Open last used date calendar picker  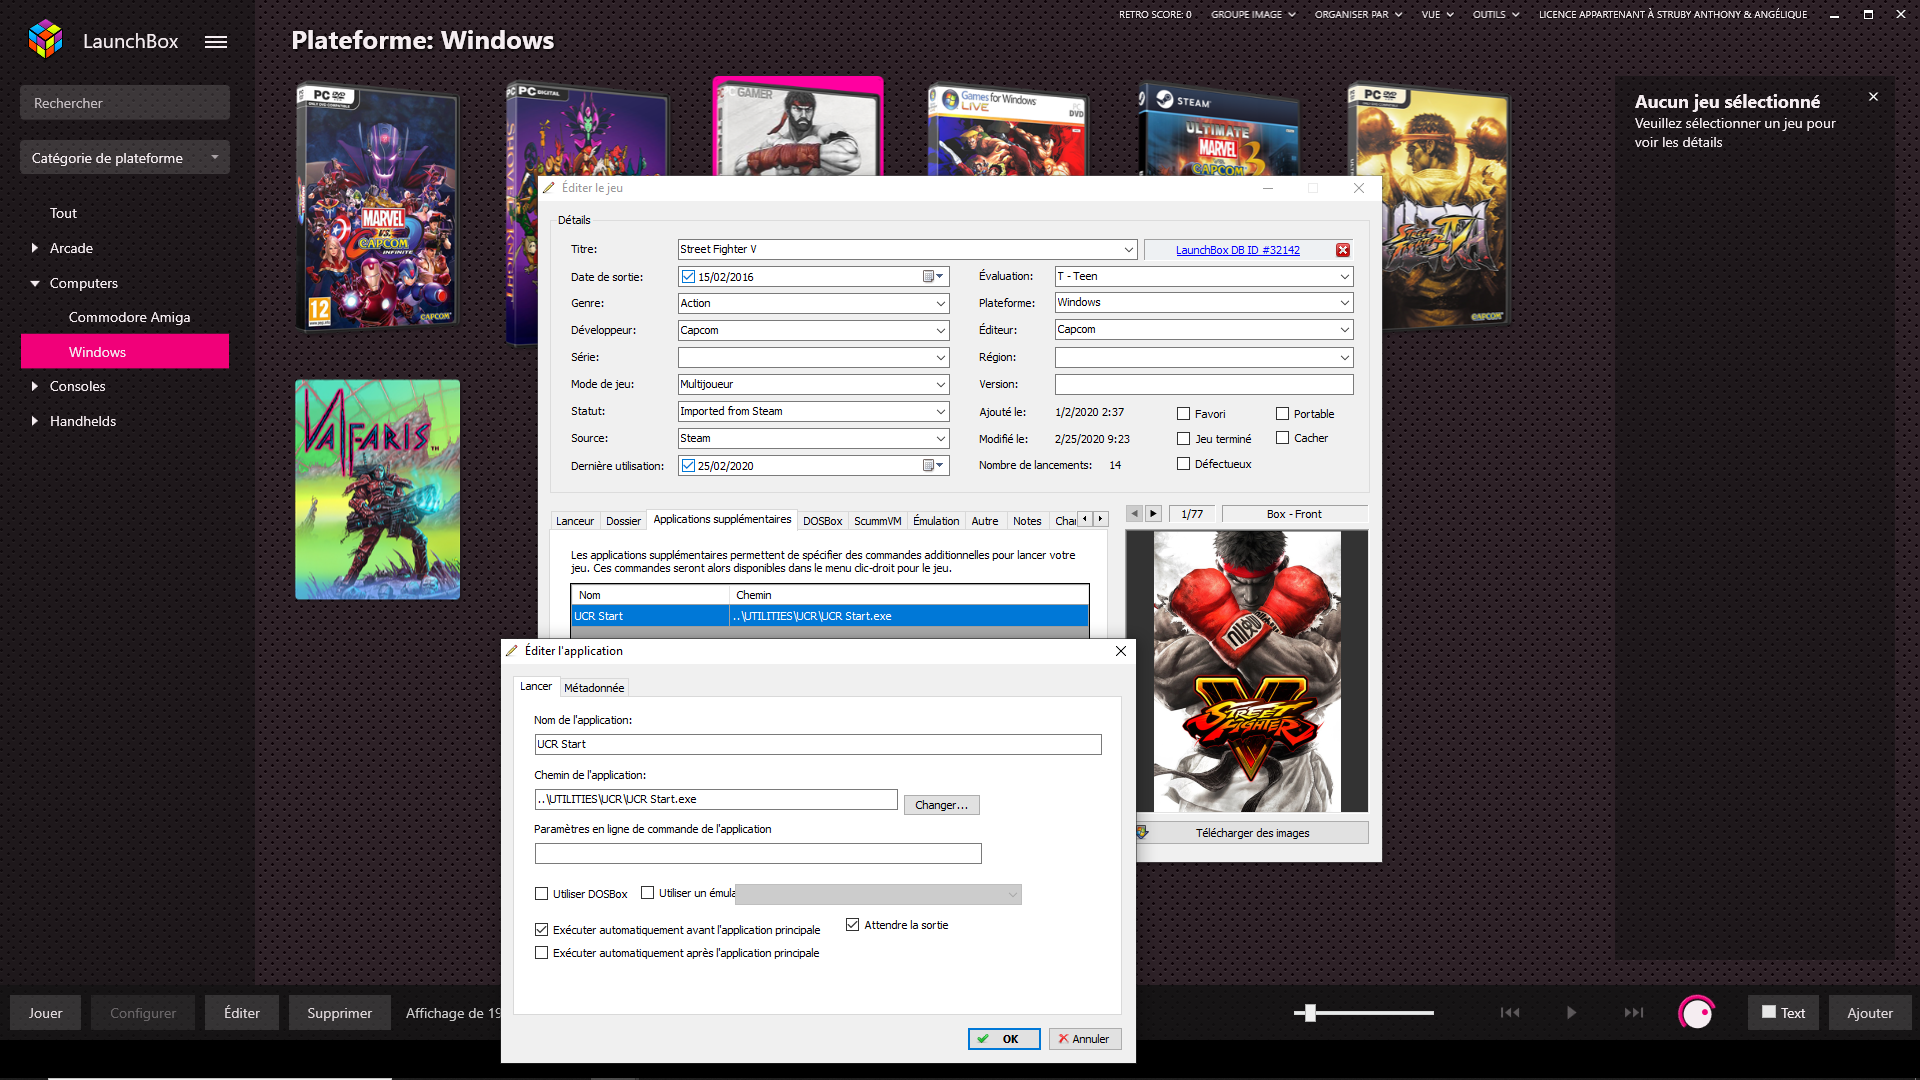click(933, 465)
